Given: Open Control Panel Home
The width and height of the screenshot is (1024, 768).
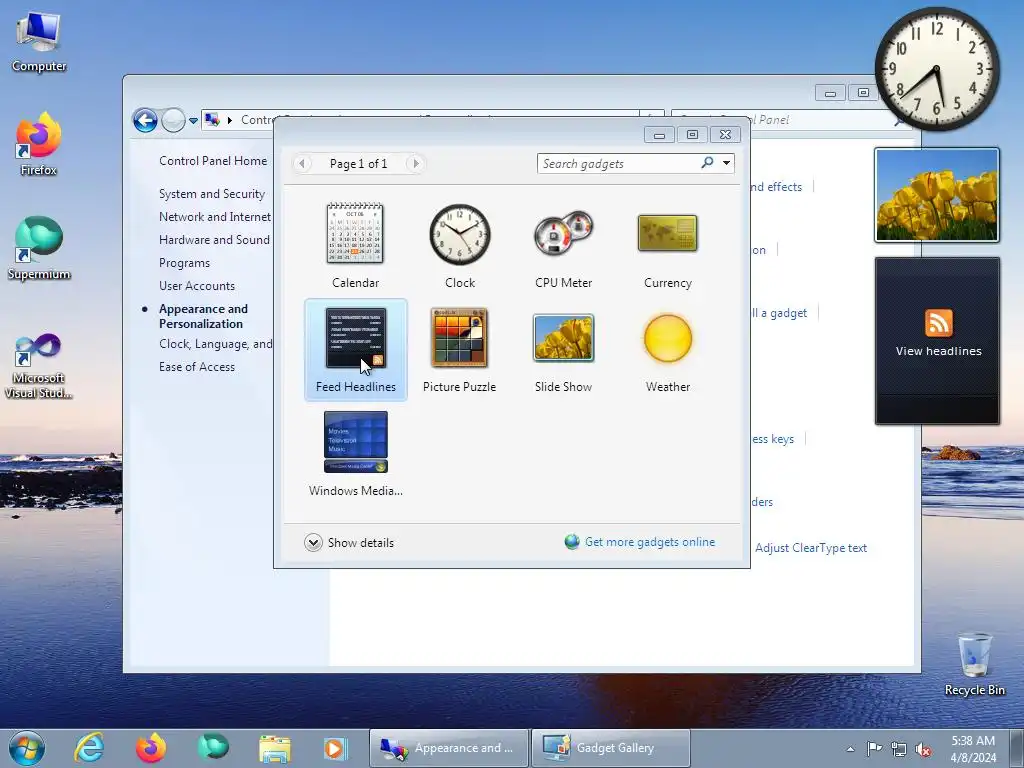Looking at the screenshot, I should (213, 161).
